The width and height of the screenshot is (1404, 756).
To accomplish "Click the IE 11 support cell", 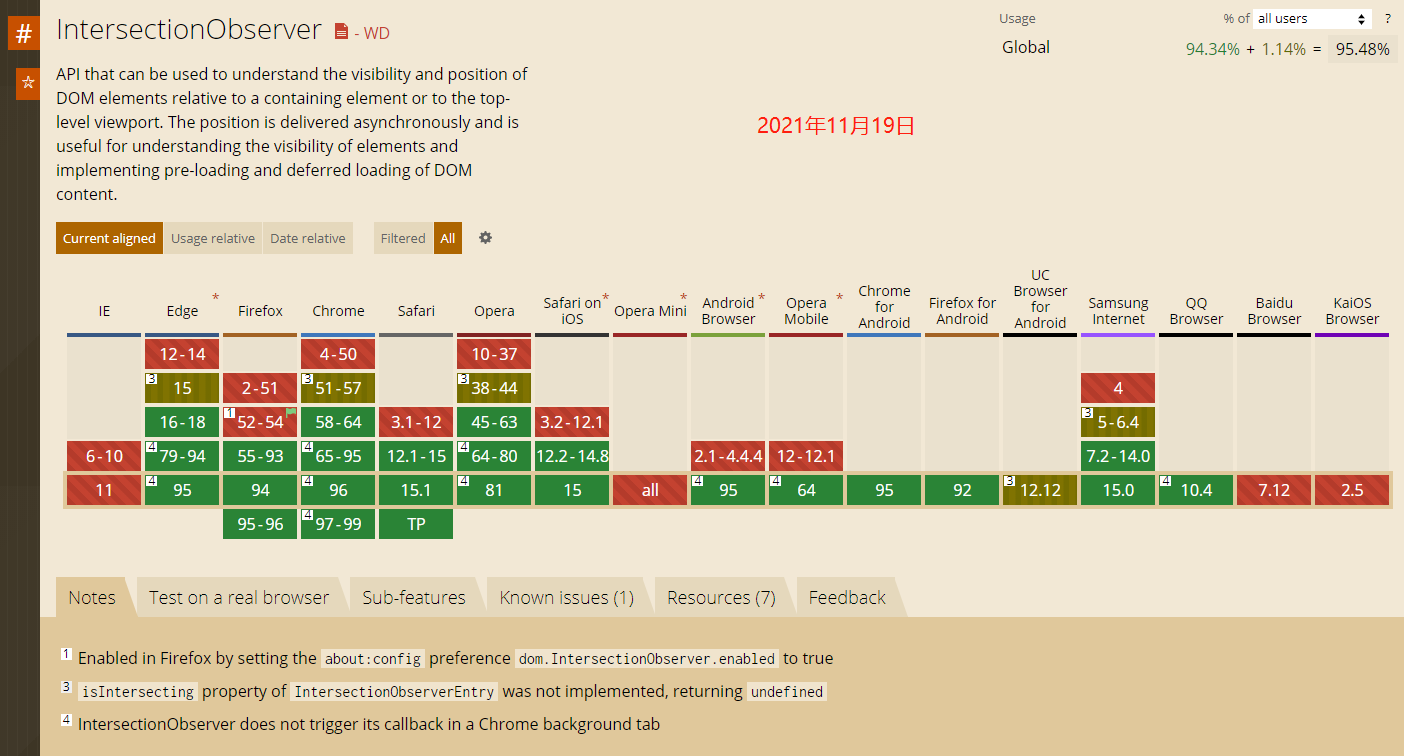I will click(104, 490).
